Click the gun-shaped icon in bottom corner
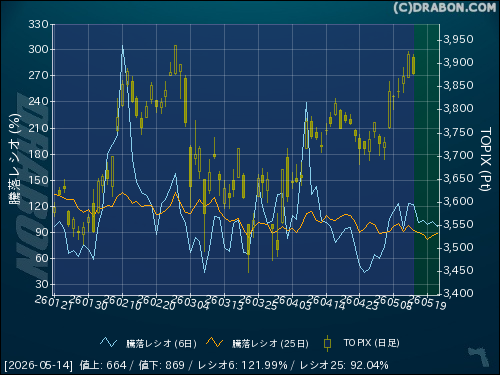The image size is (500, 375). 479,357
